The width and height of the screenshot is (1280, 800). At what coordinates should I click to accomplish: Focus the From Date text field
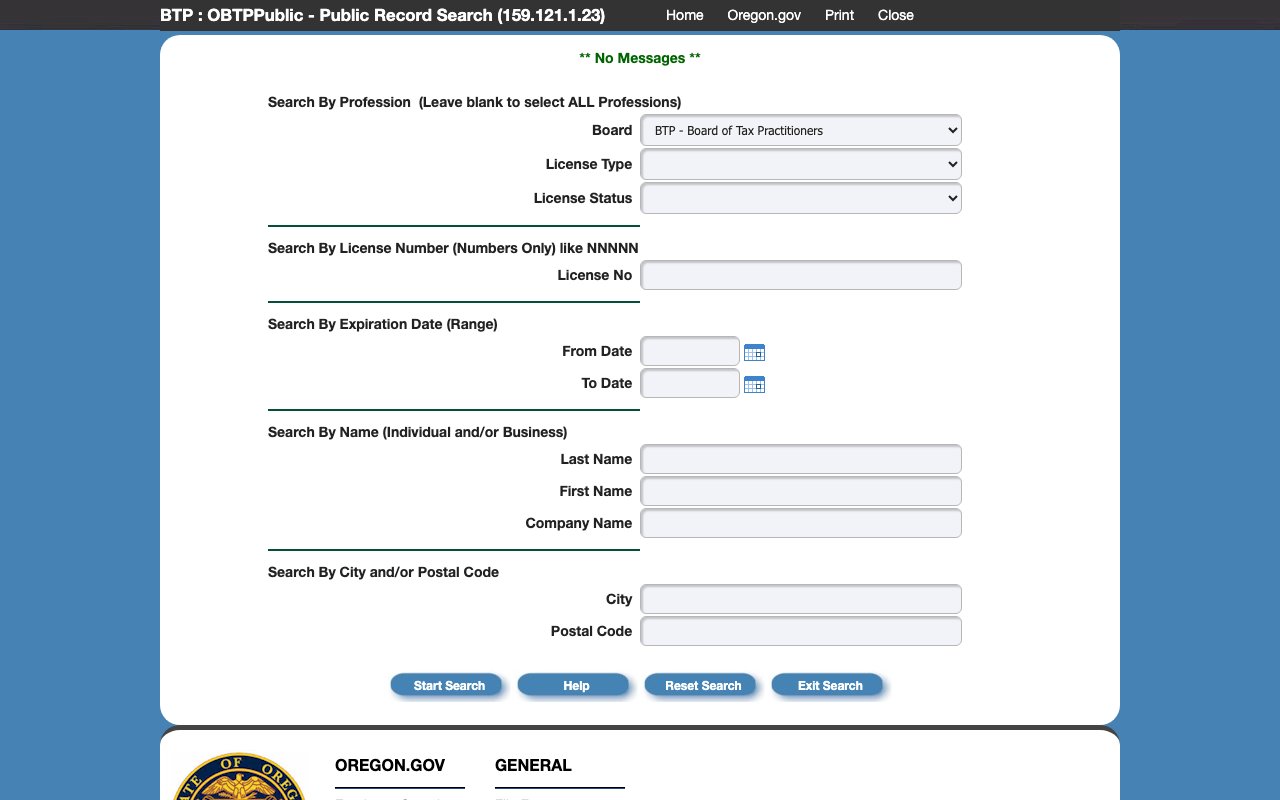(x=690, y=352)
